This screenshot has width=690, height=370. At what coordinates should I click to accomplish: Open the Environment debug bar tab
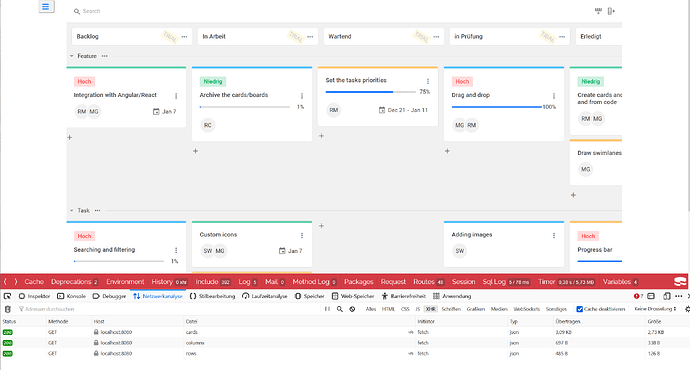point(125,282)
